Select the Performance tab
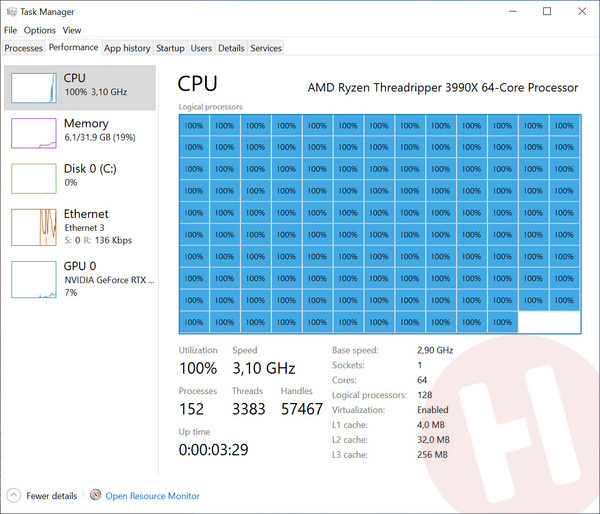This screenshot has width=600, height=514. tap(73, 47)
